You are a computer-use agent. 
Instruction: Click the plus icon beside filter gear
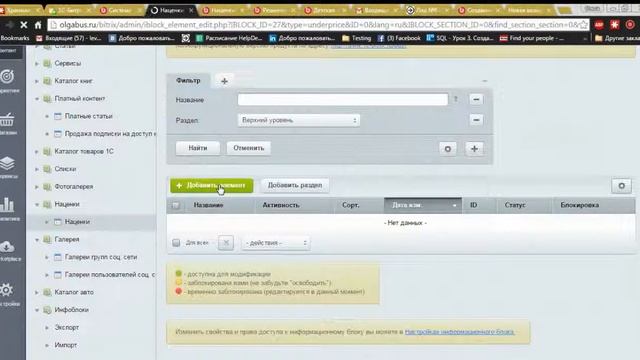(474, 149)
